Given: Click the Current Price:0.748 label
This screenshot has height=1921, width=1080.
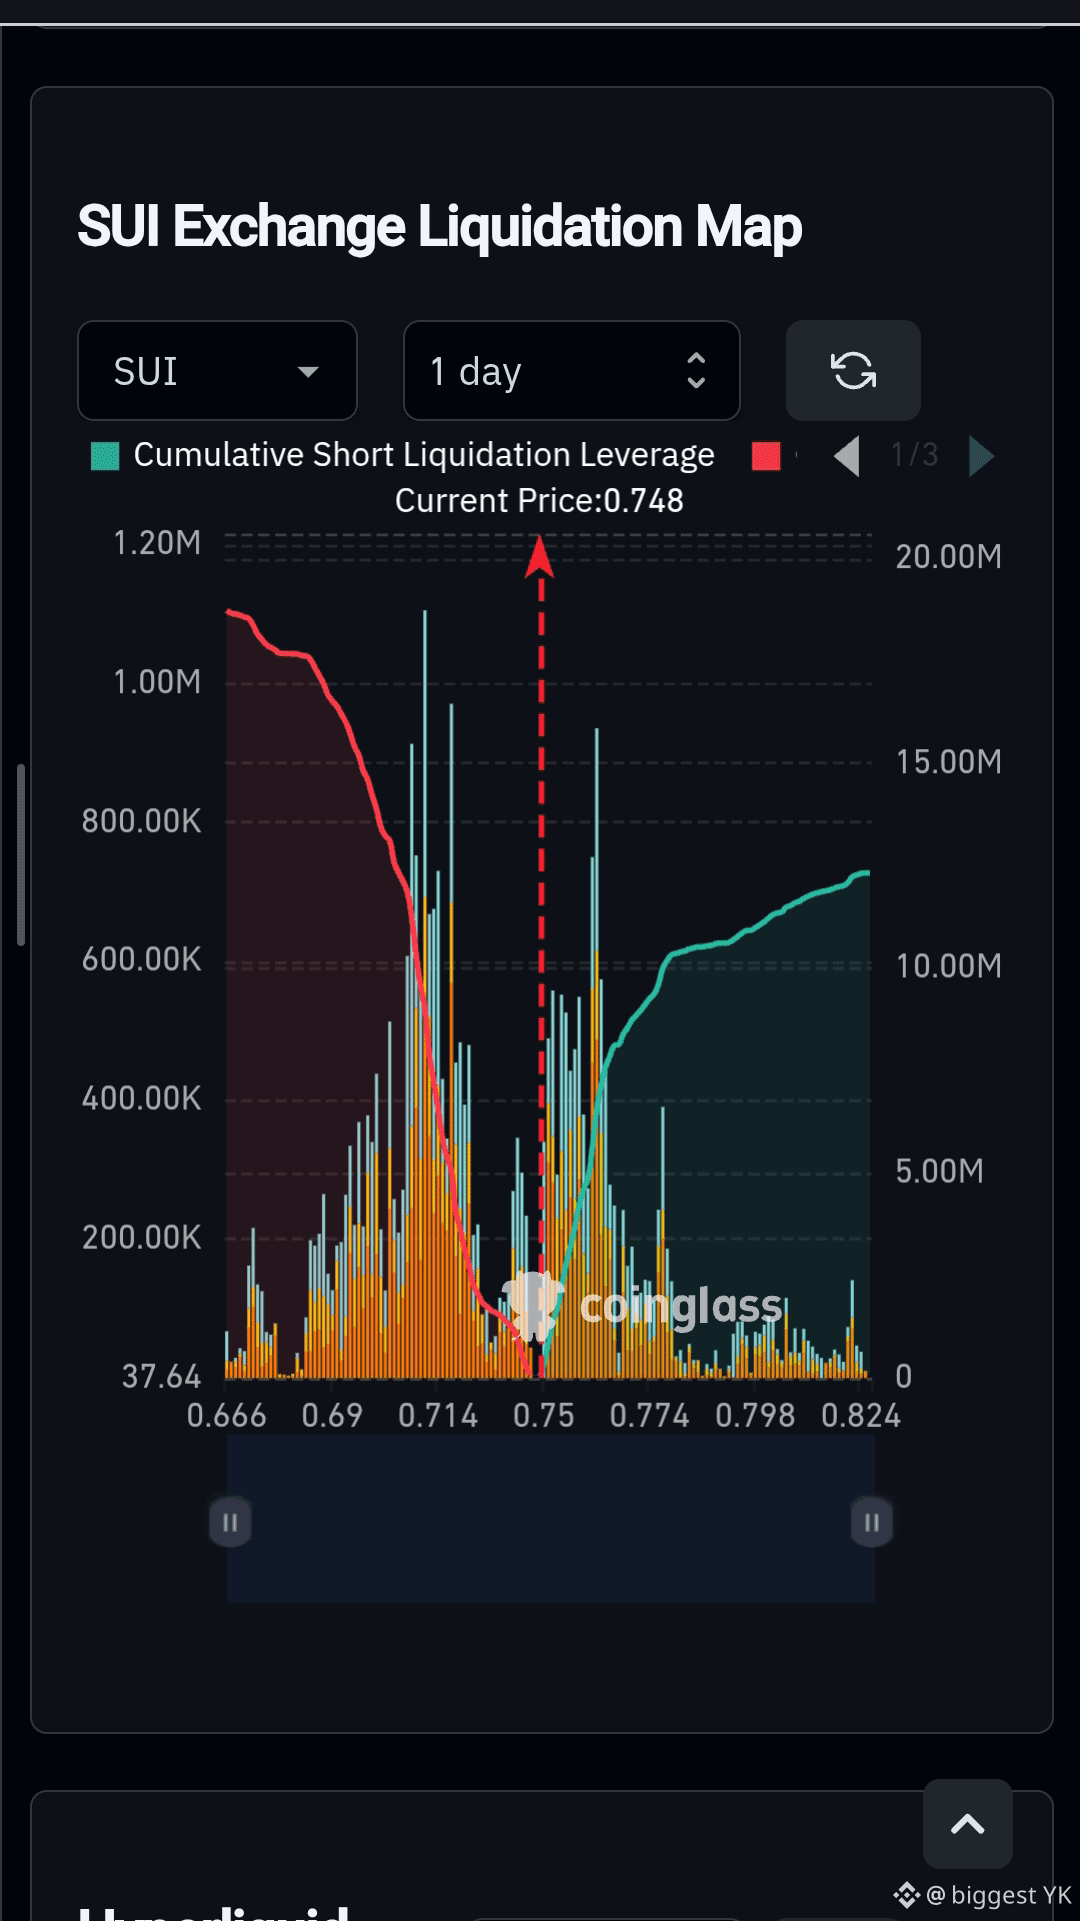Looking at the screenshot, I should click(539, 501).
